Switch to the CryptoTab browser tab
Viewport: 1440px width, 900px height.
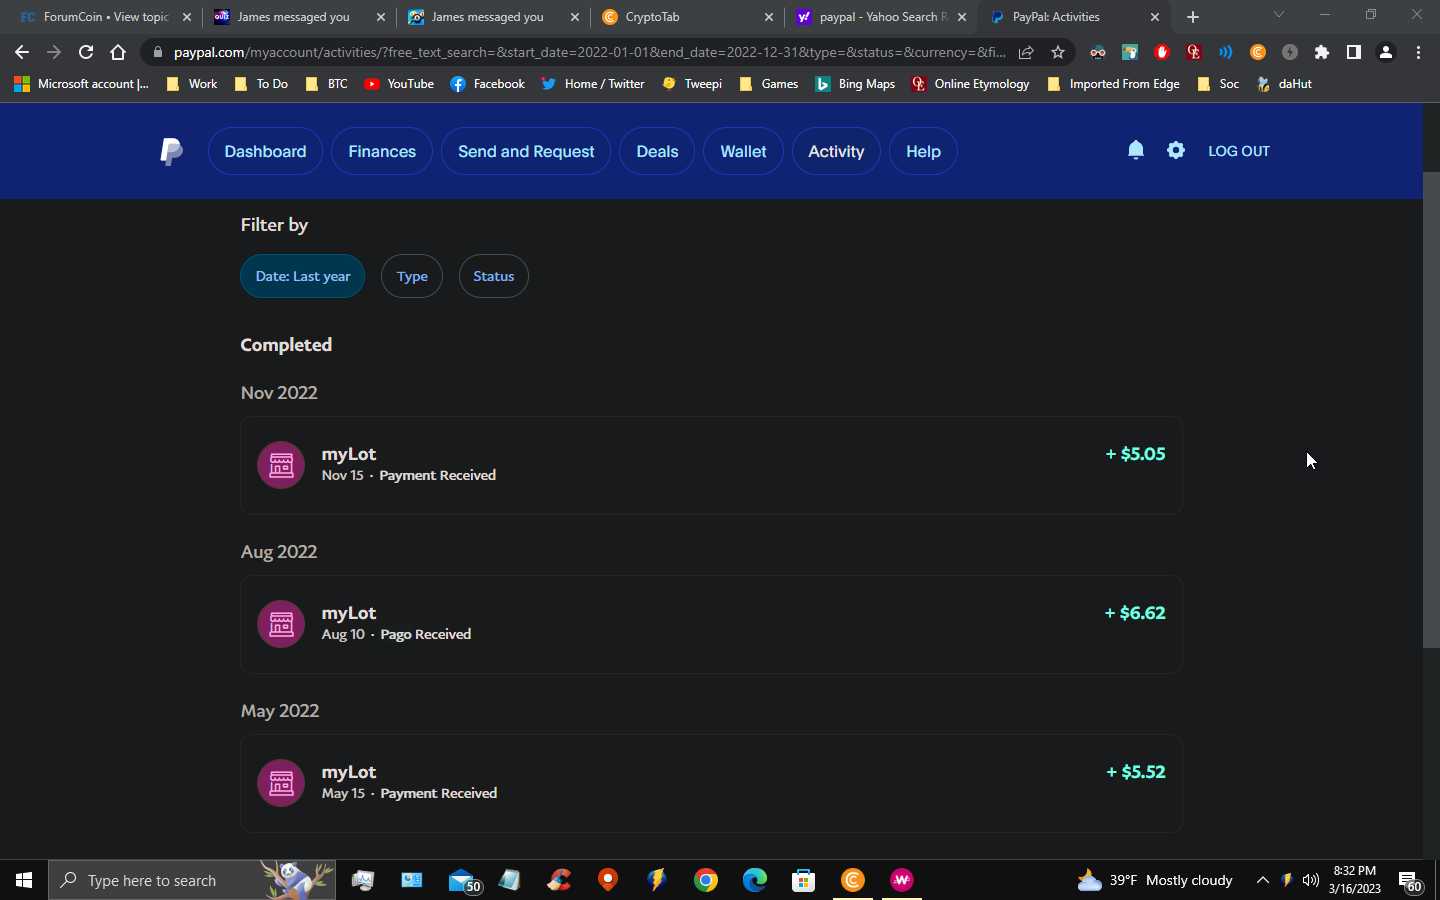(686, 17)
